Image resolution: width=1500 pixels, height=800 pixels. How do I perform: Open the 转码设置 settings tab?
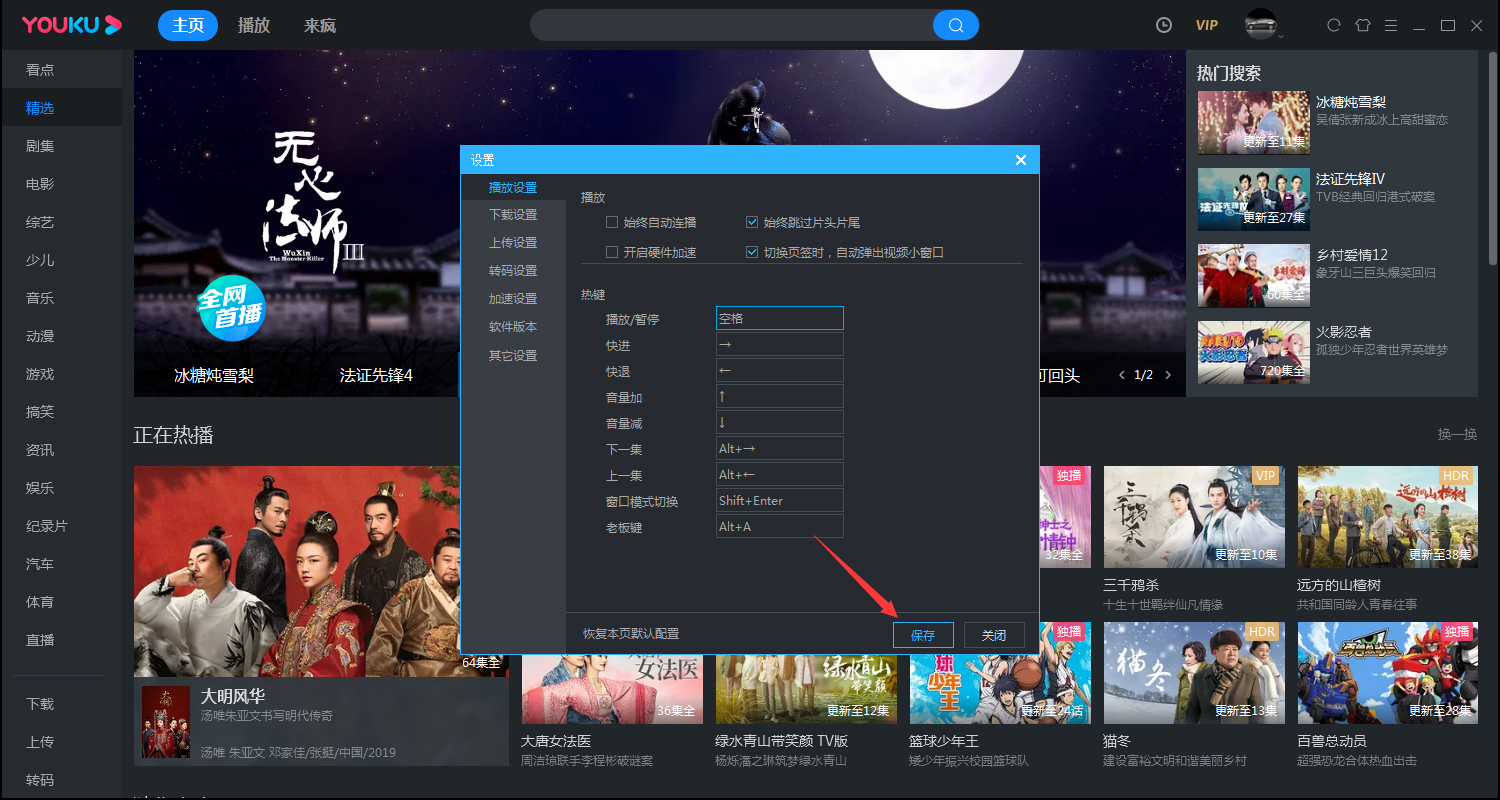pyautogui.click(x=513, y=270)
